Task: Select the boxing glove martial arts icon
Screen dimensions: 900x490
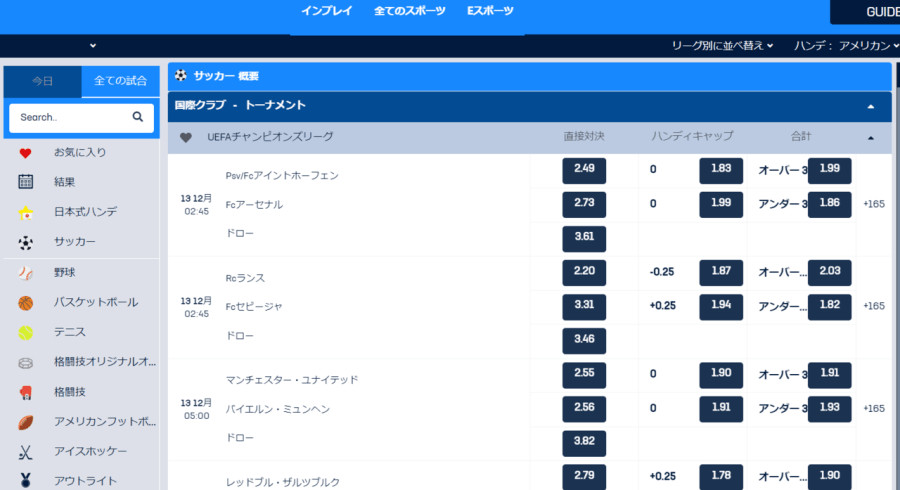Action: click(x=25, y=392)
